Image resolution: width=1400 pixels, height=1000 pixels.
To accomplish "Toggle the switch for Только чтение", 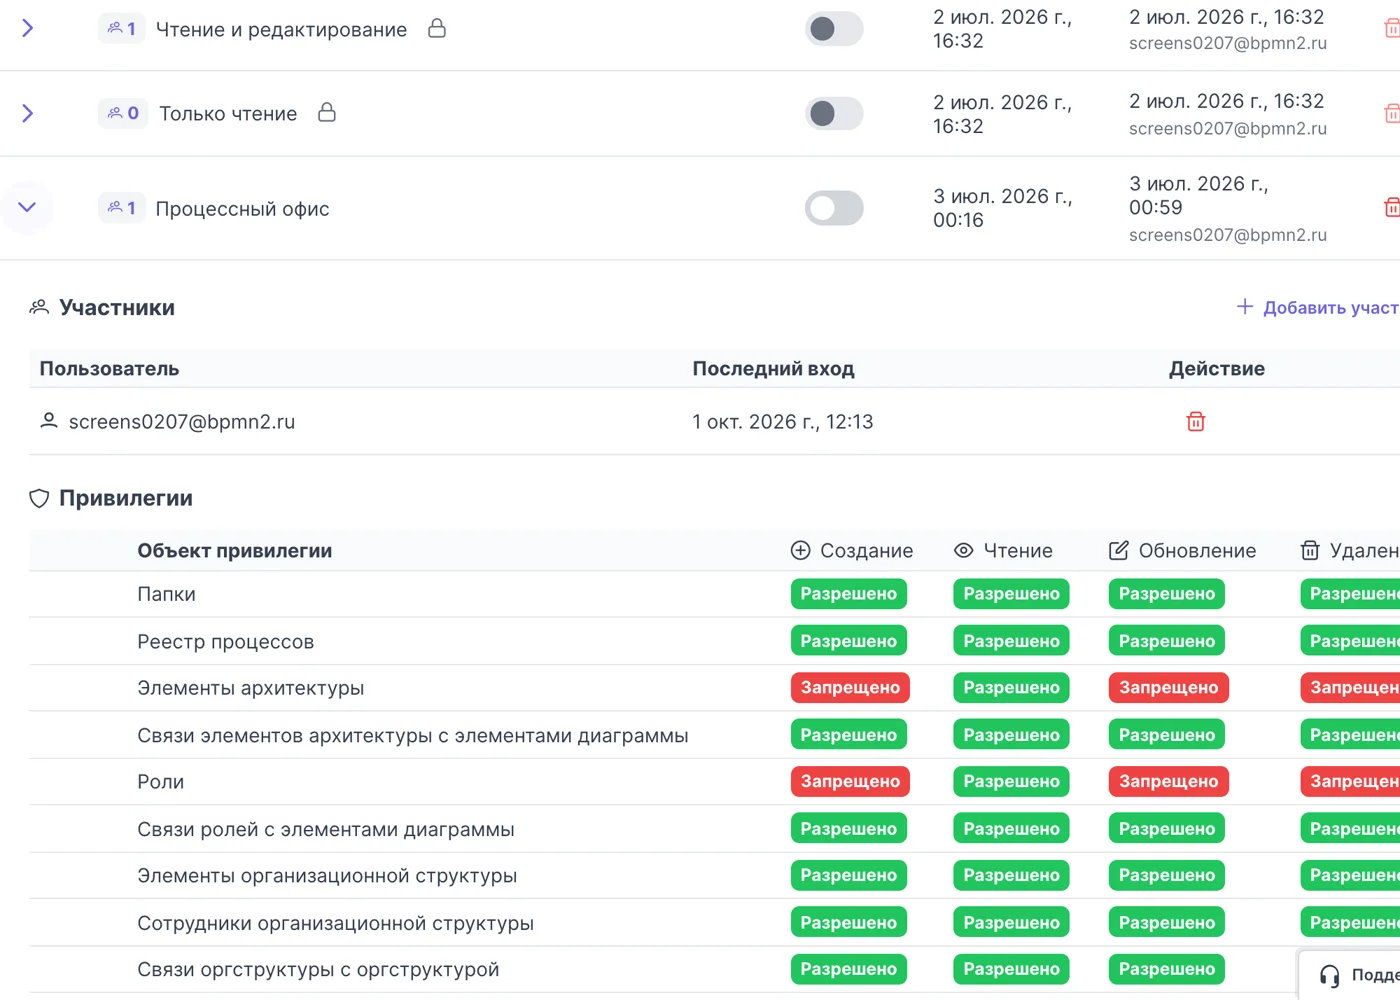I will (834, 113).
